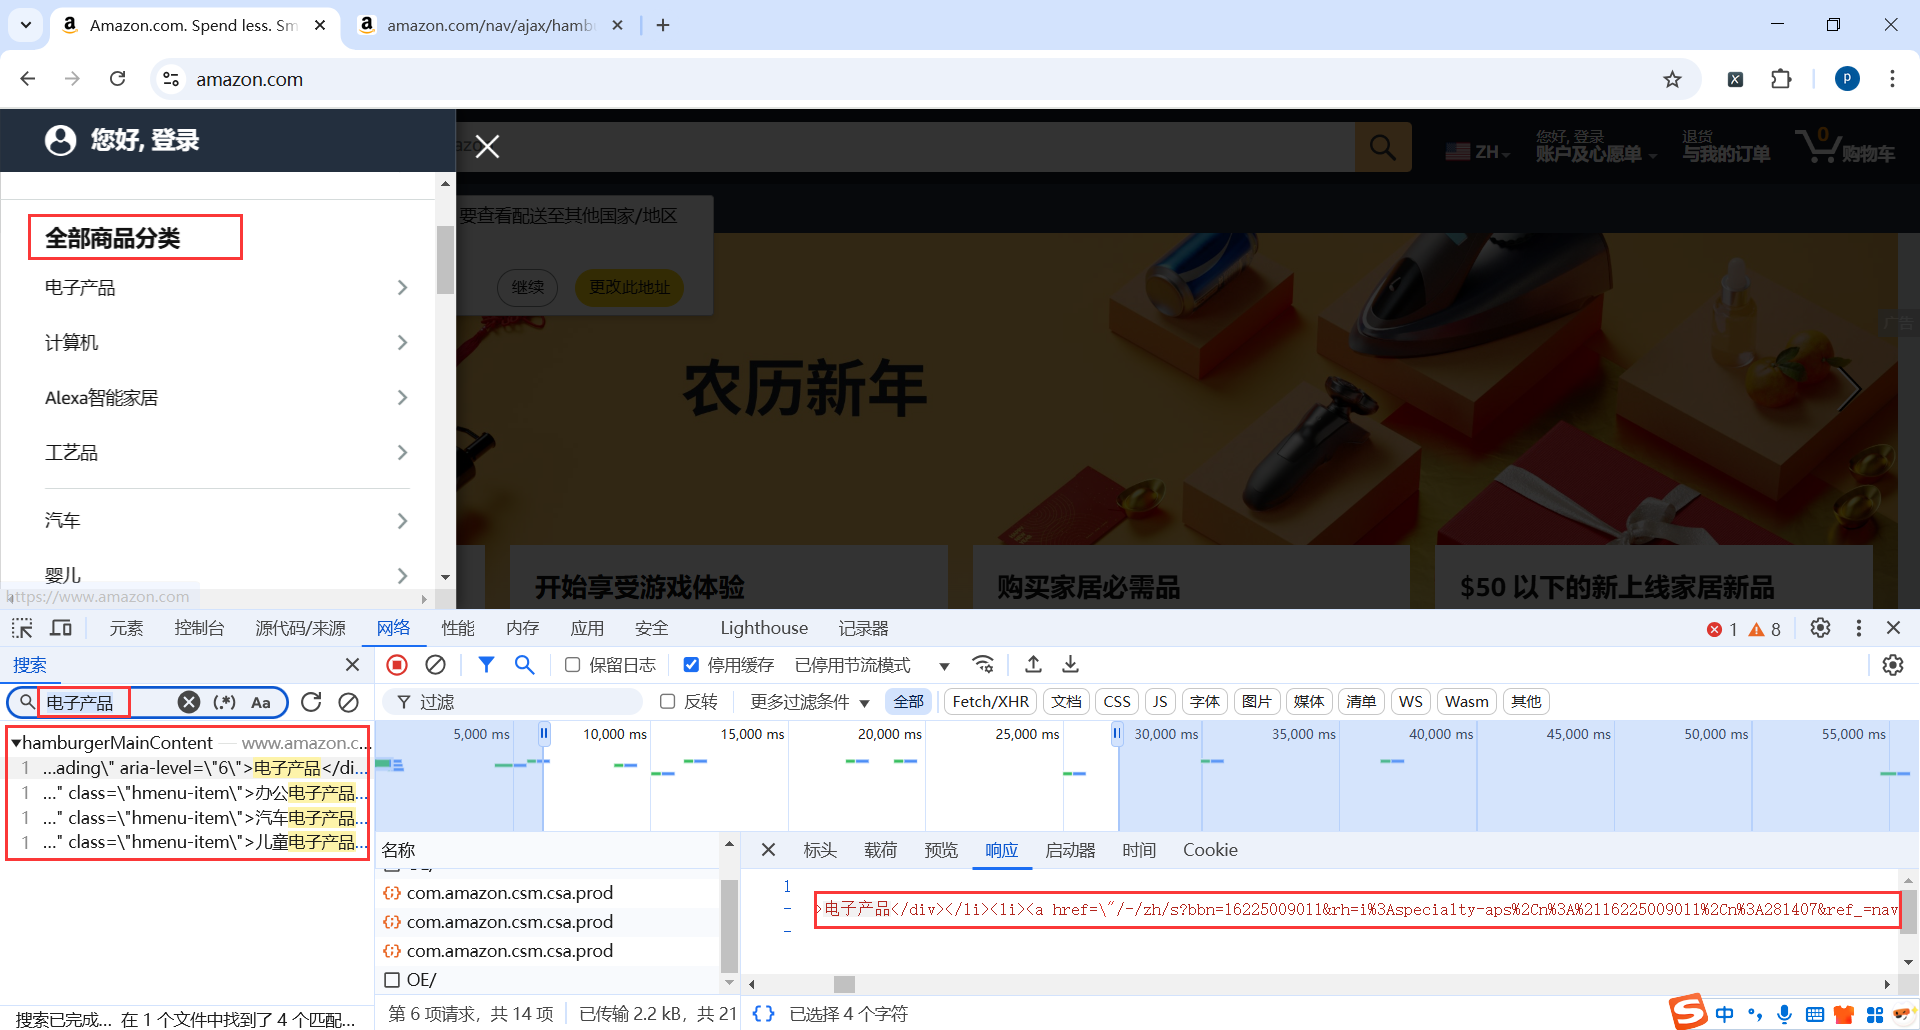Image resolution: width=1920 pixels, height=1030 pixels.
Task: Switch to the 控制台 DevTools tab
Action: click(x=199, y=628)
